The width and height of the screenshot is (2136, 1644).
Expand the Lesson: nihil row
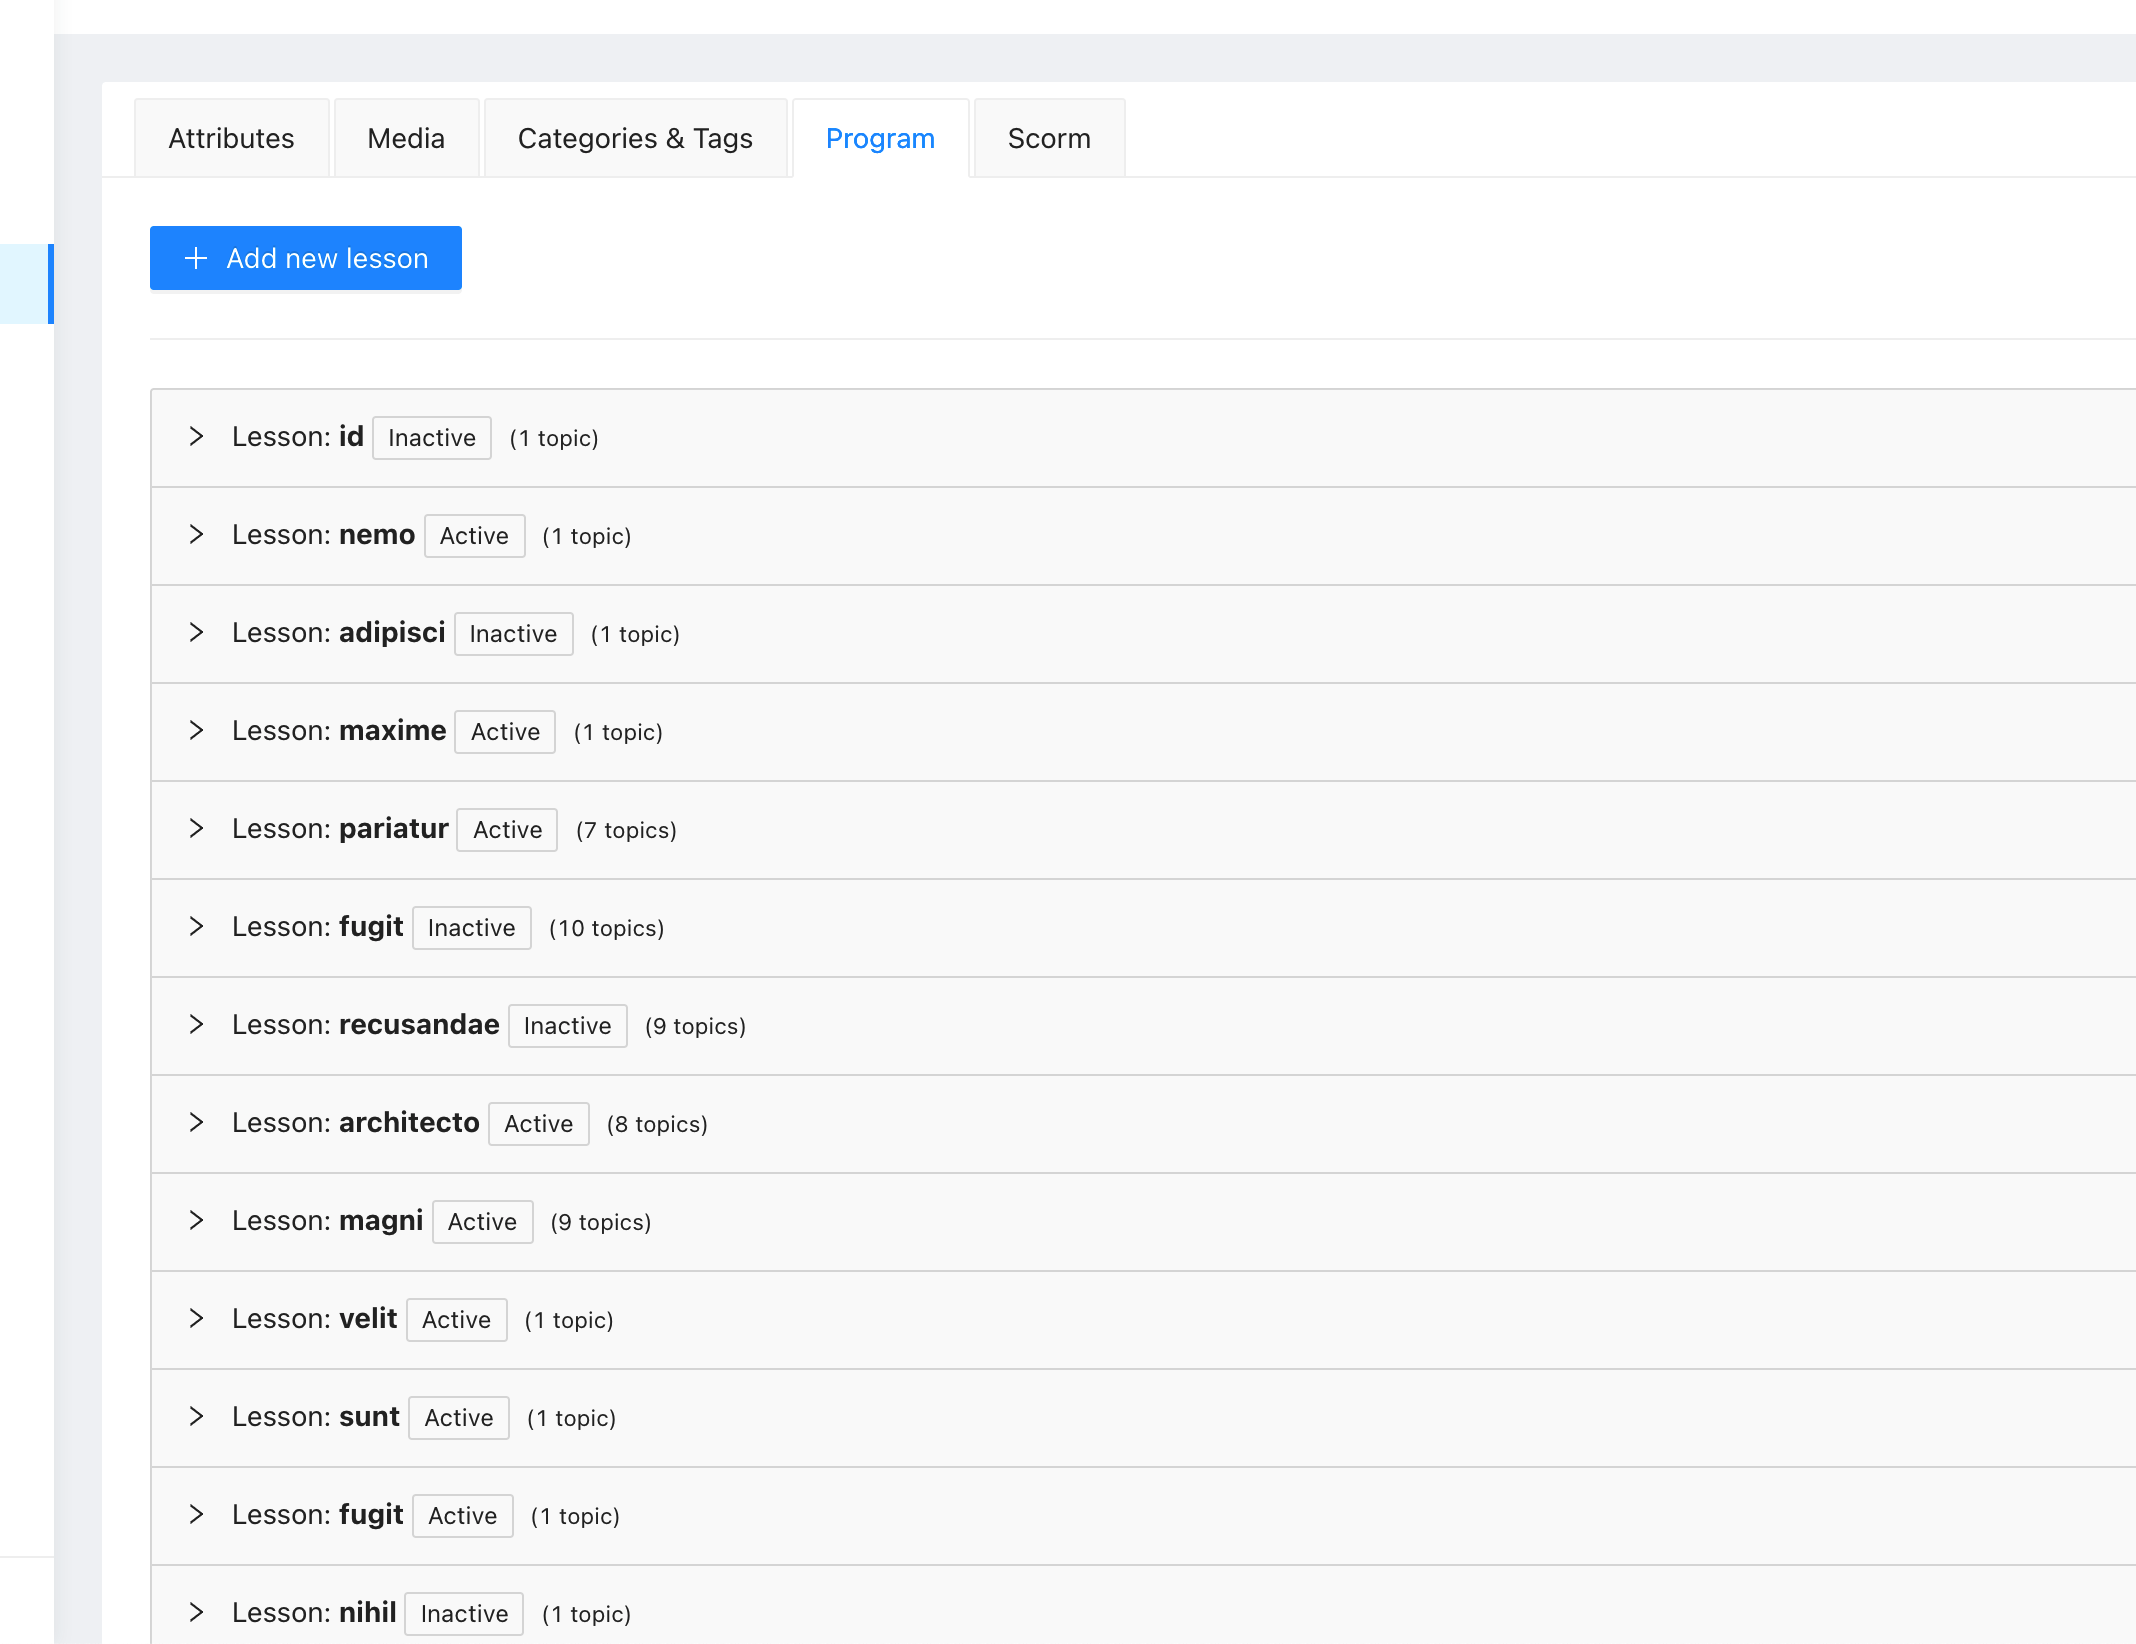pyautogui.click(x=196, y=1612)
